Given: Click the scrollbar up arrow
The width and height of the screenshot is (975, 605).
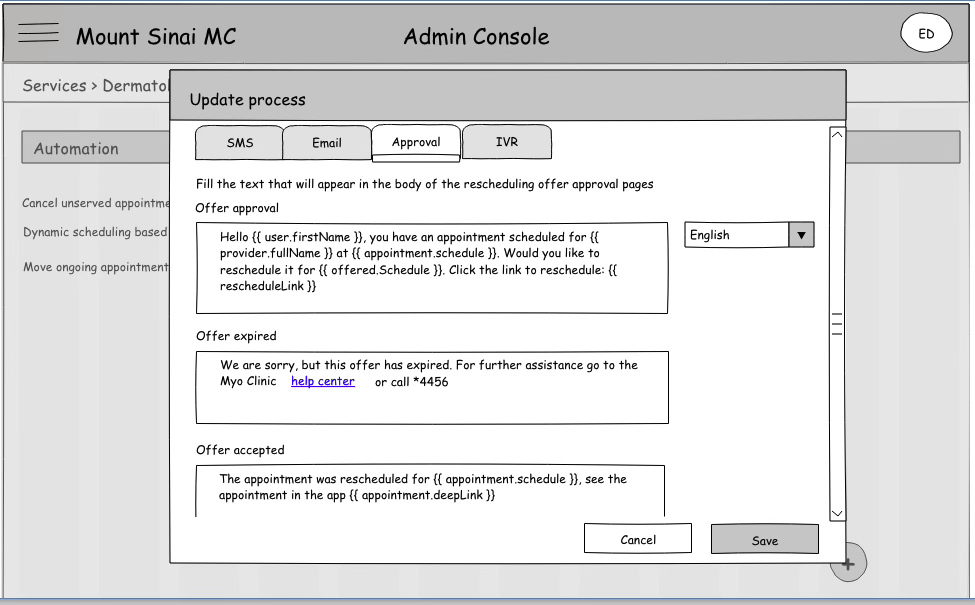Looking at the screenshot, I should (x=837, y=134).
